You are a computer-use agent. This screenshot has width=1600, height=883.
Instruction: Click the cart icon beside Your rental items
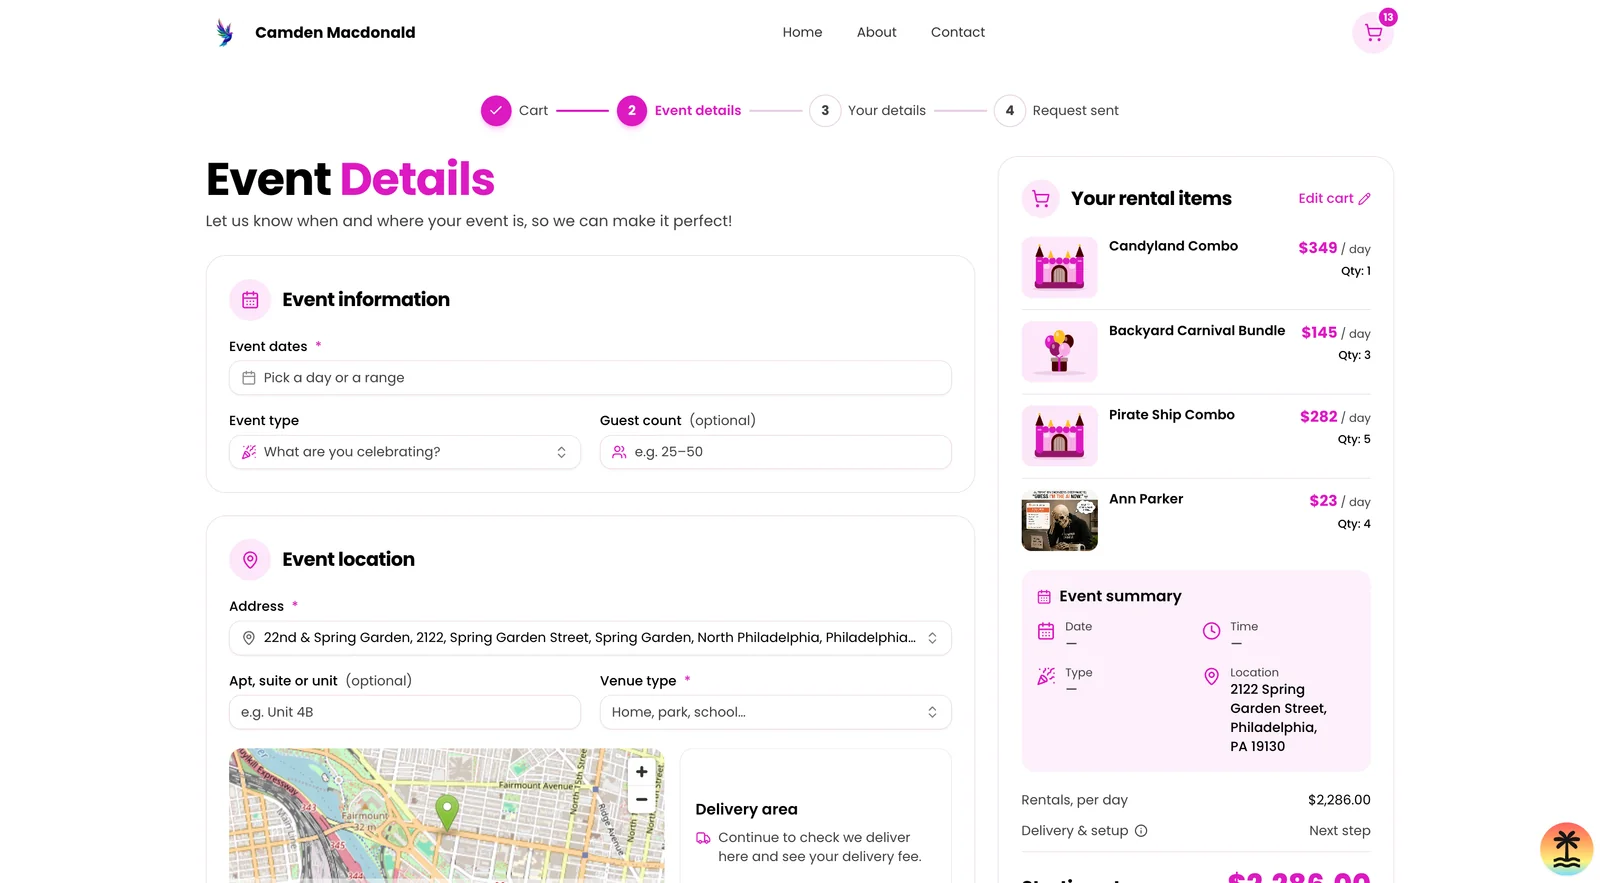coord(1041,199)
